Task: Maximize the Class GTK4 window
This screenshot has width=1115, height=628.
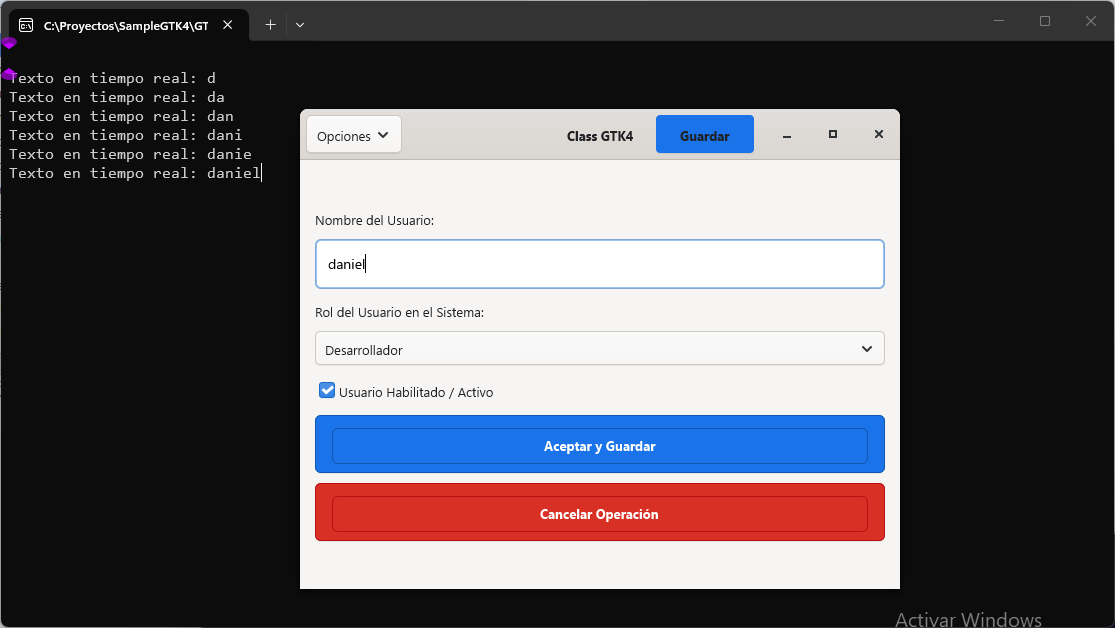Action: [833, 134]
